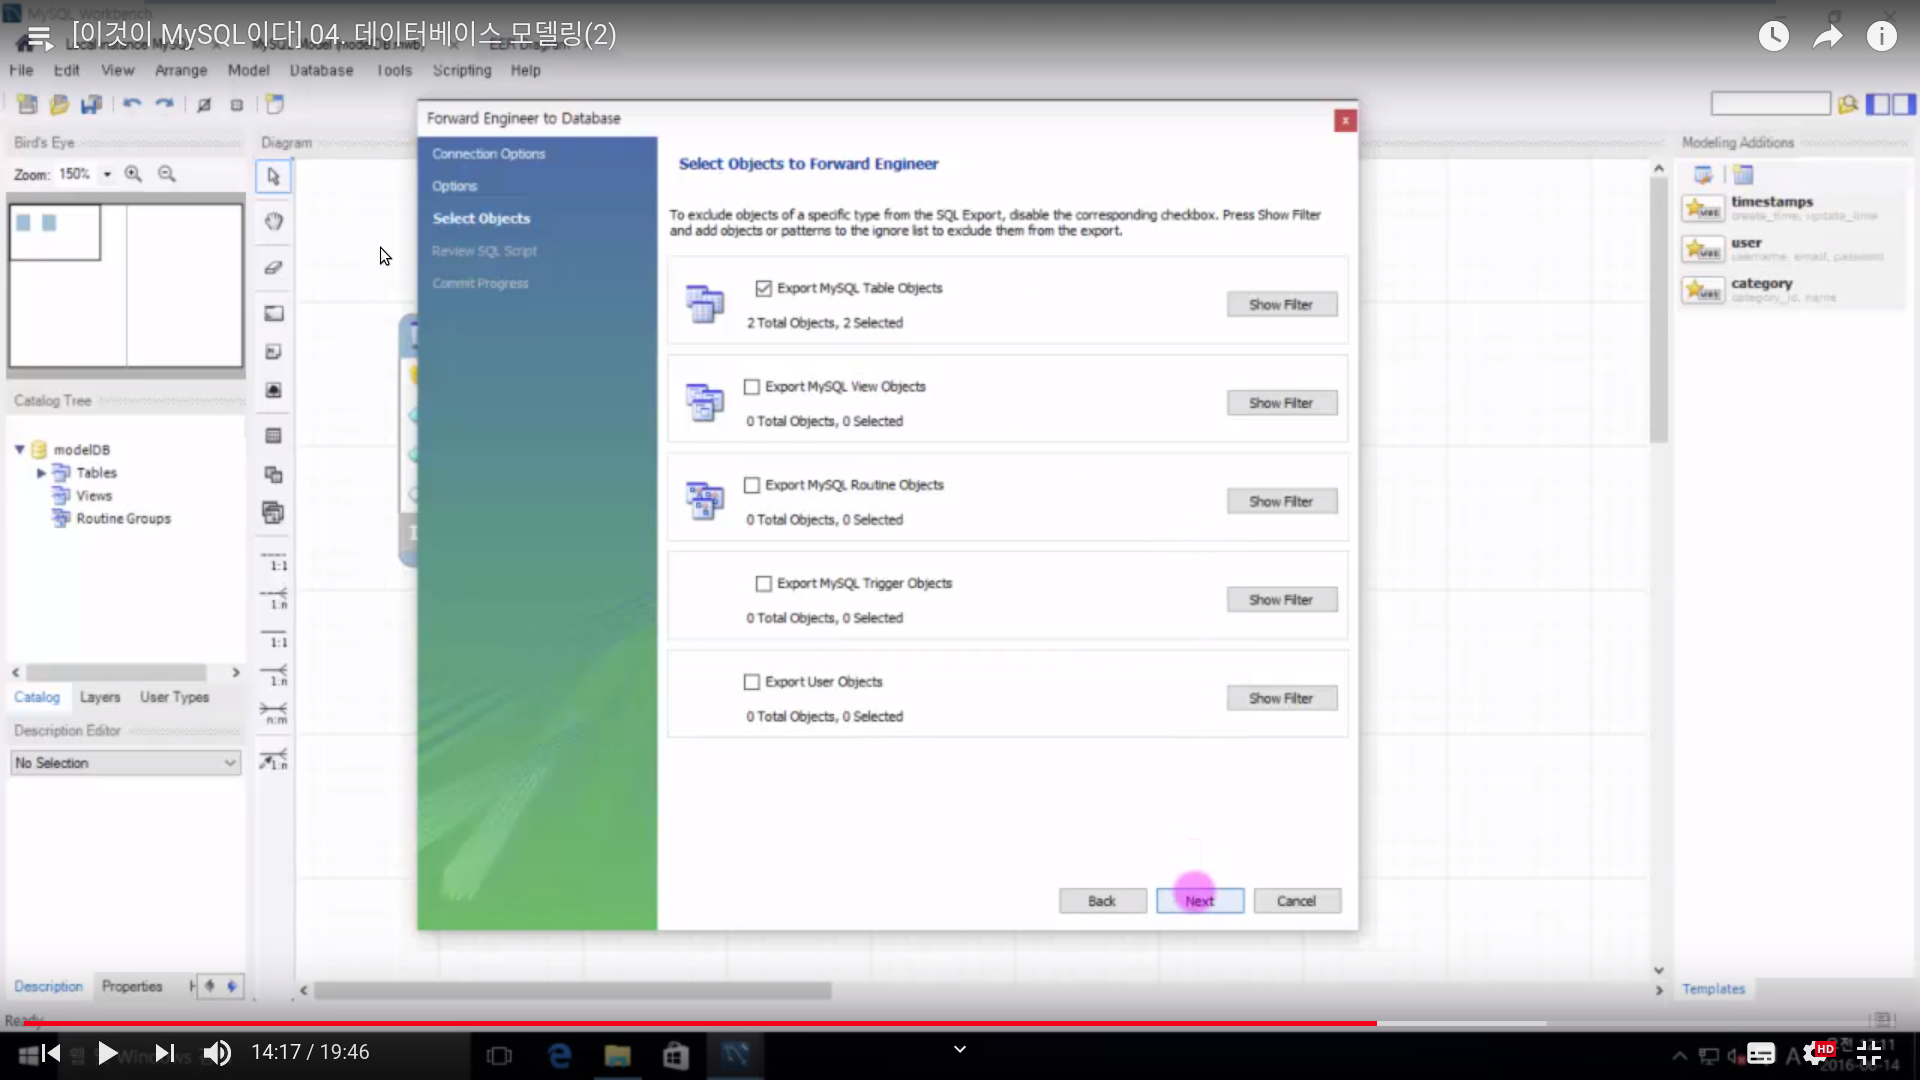Toggle the subtitles captions icon
Image resolution: width=1920 pixels, height=1080 pixels.
(1761, 1053)
